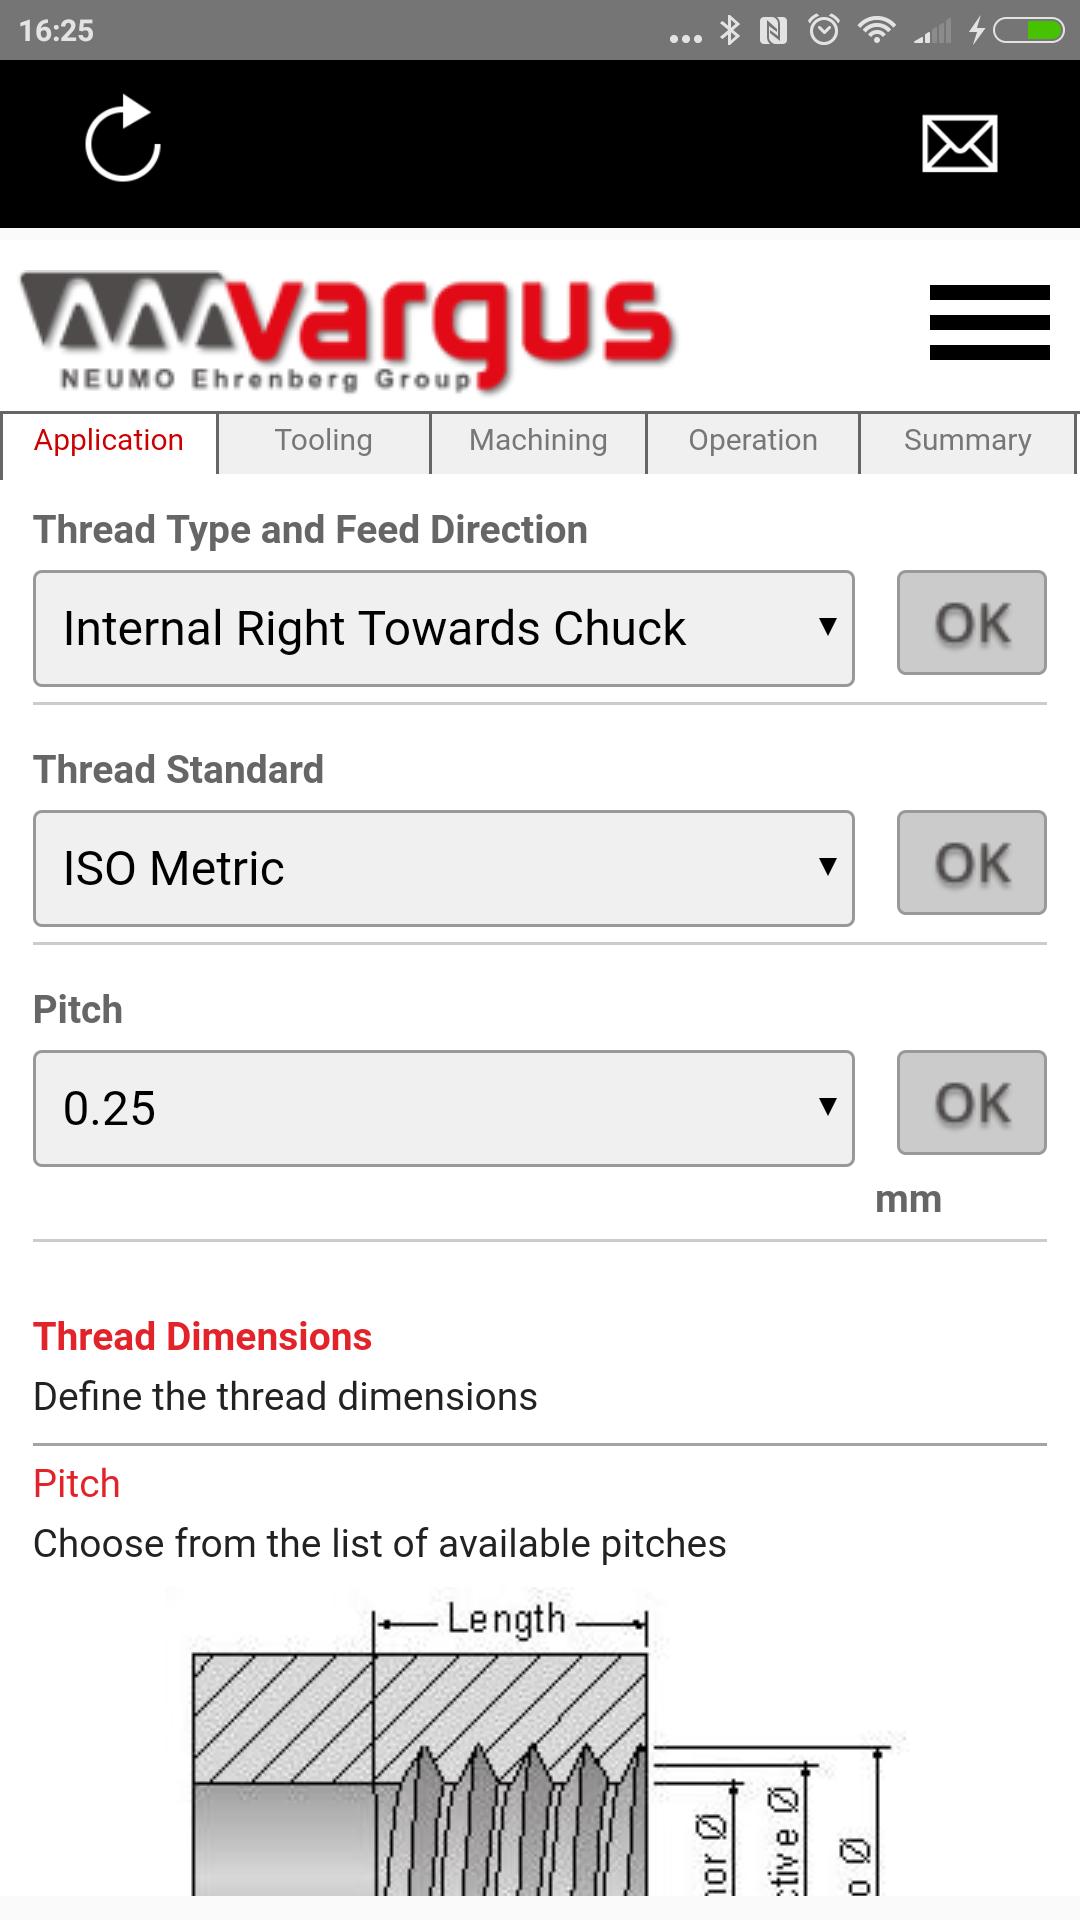Expand the Thread Type and Feed Direction dropdown
The image size is (1080, 1920).
(x=444, y=628)
